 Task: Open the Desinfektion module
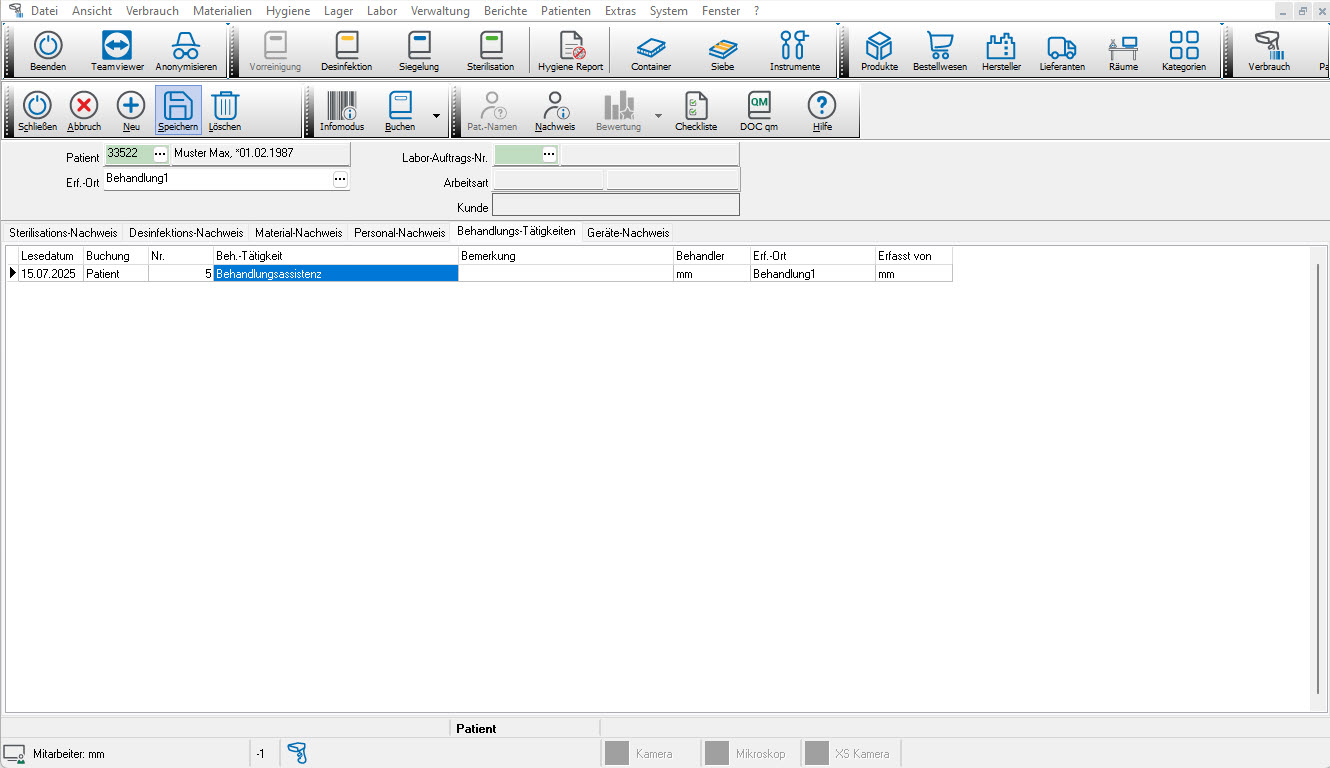pos(346,50)
